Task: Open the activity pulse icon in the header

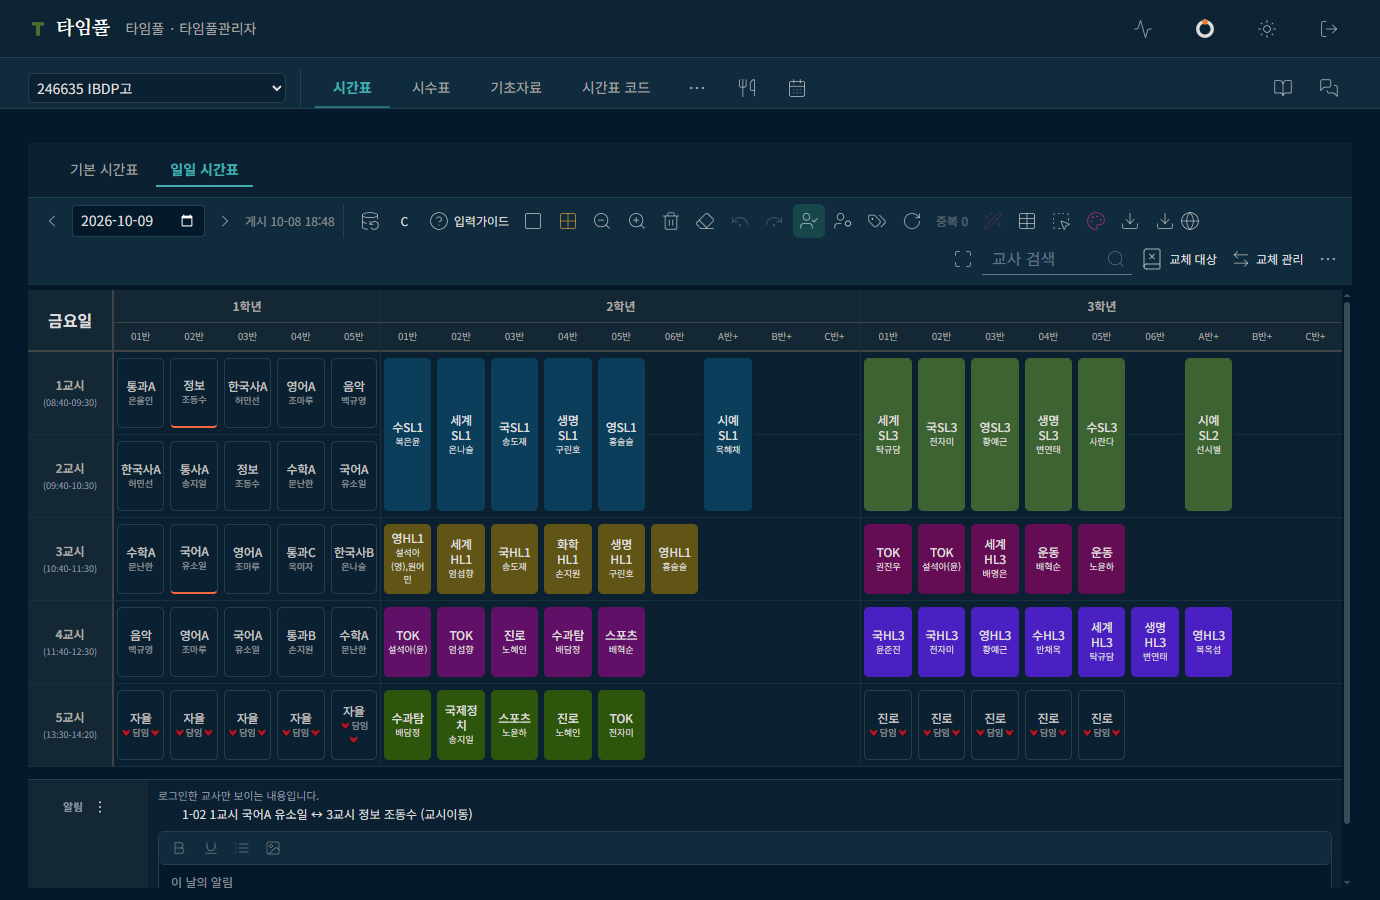Action: pyautogui.click(x=1143, y=29)
